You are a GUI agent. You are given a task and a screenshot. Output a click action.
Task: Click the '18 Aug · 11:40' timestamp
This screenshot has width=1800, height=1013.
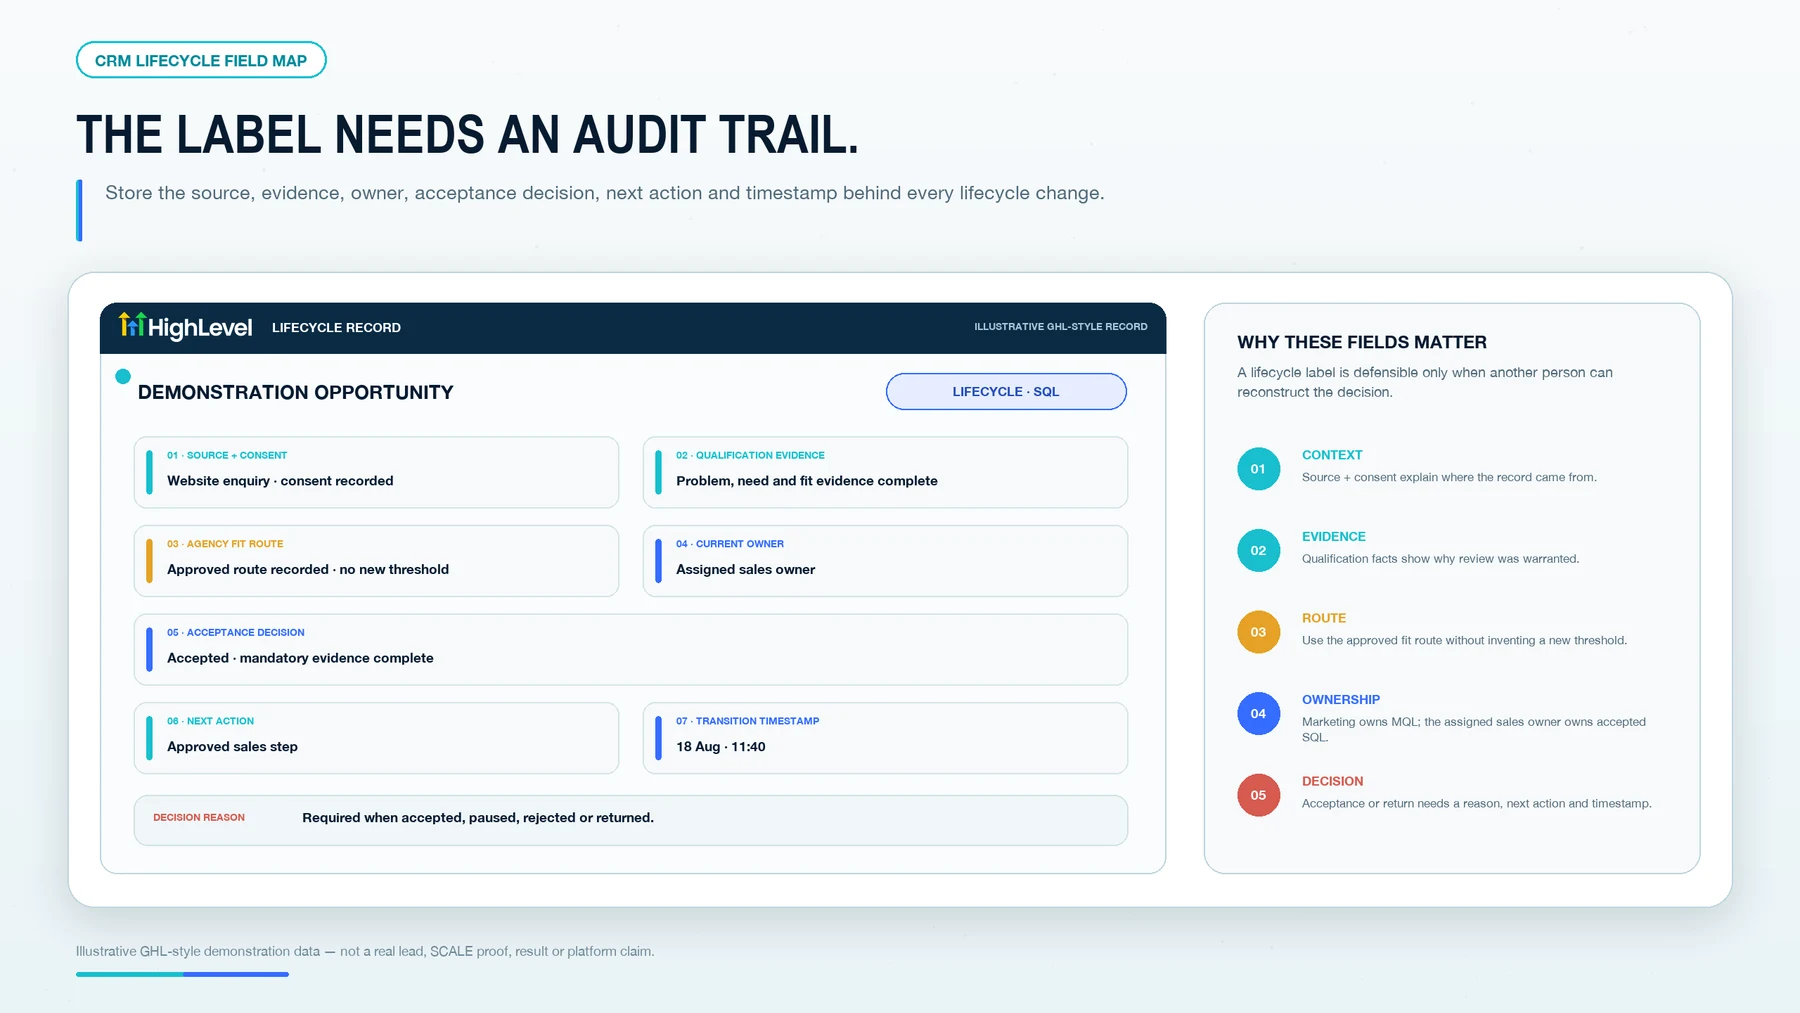click(721, 747)
